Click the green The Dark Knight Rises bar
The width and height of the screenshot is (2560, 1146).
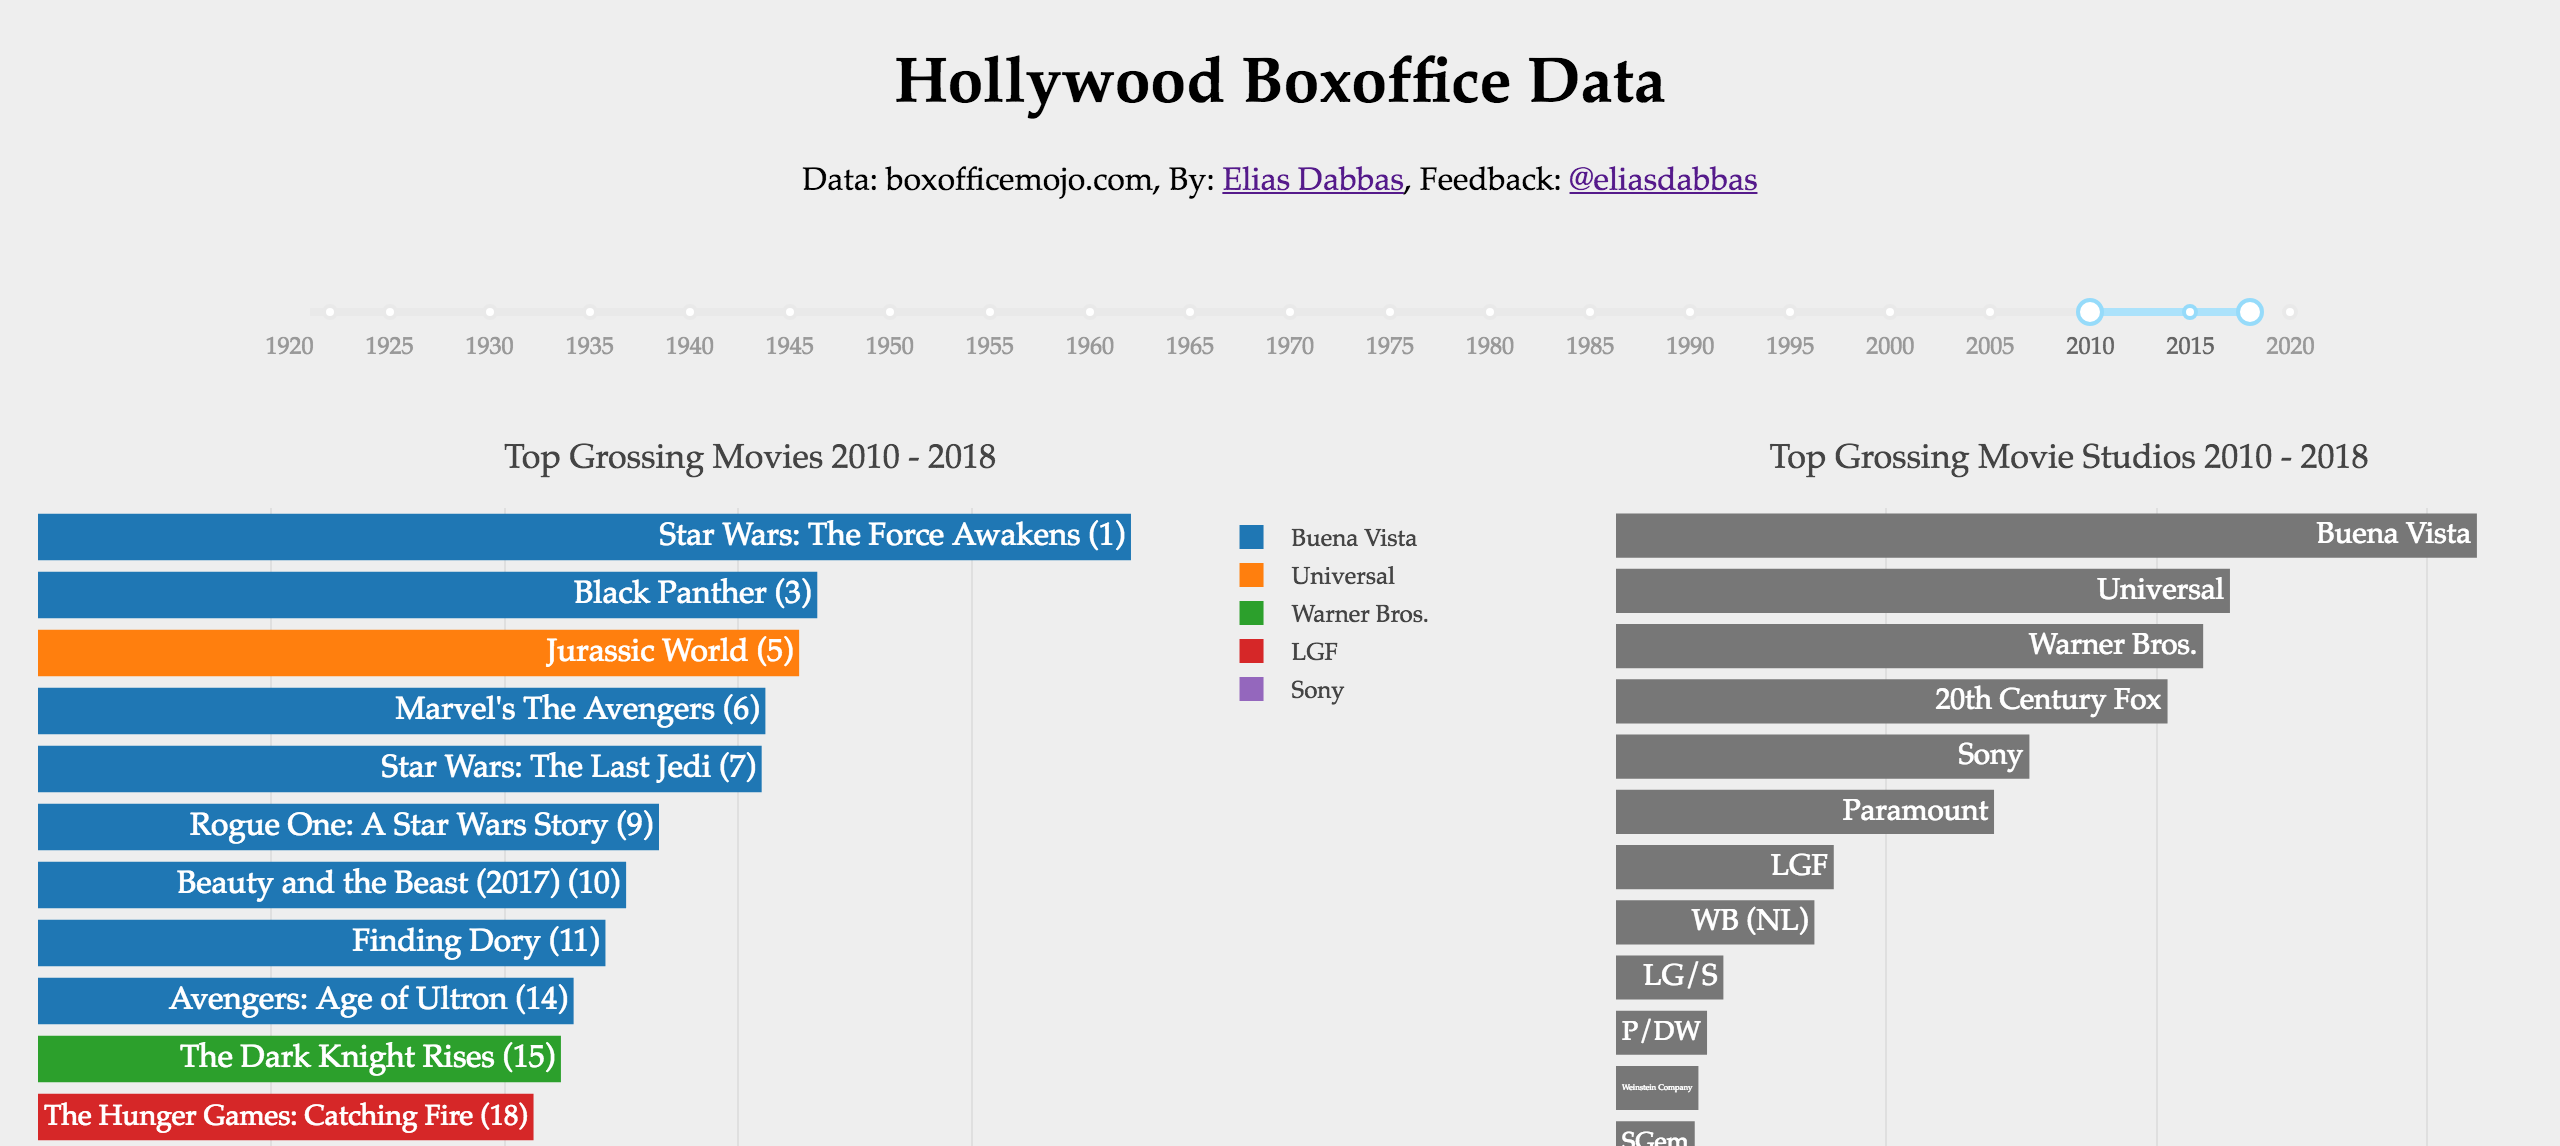pyautogui.click(x=299, y=1058)
